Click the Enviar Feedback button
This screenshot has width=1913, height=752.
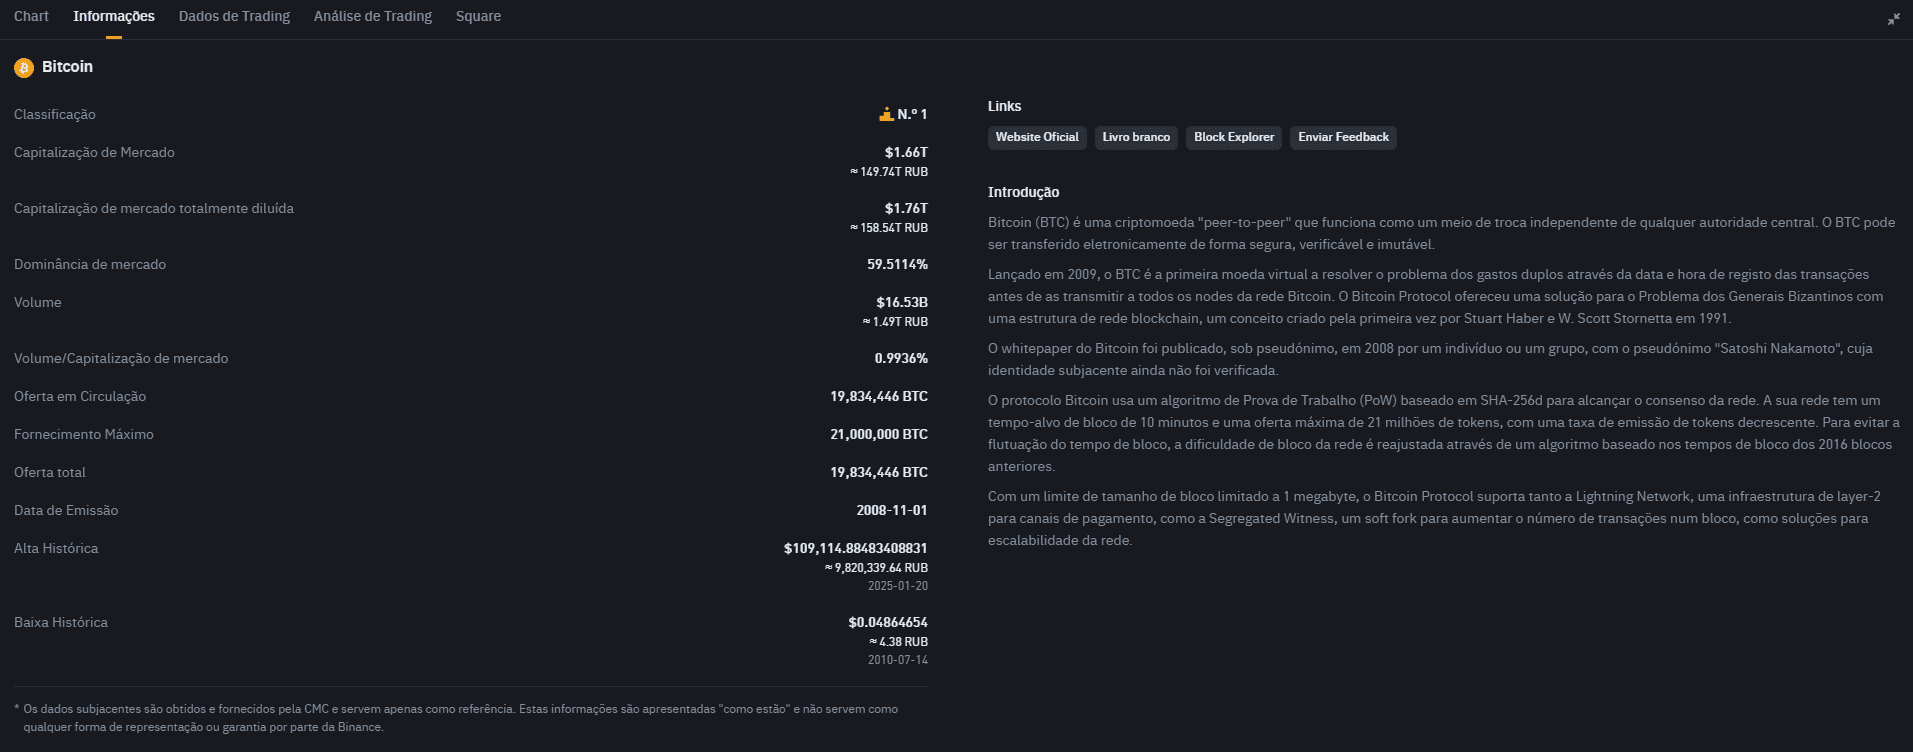[1343, 137]
